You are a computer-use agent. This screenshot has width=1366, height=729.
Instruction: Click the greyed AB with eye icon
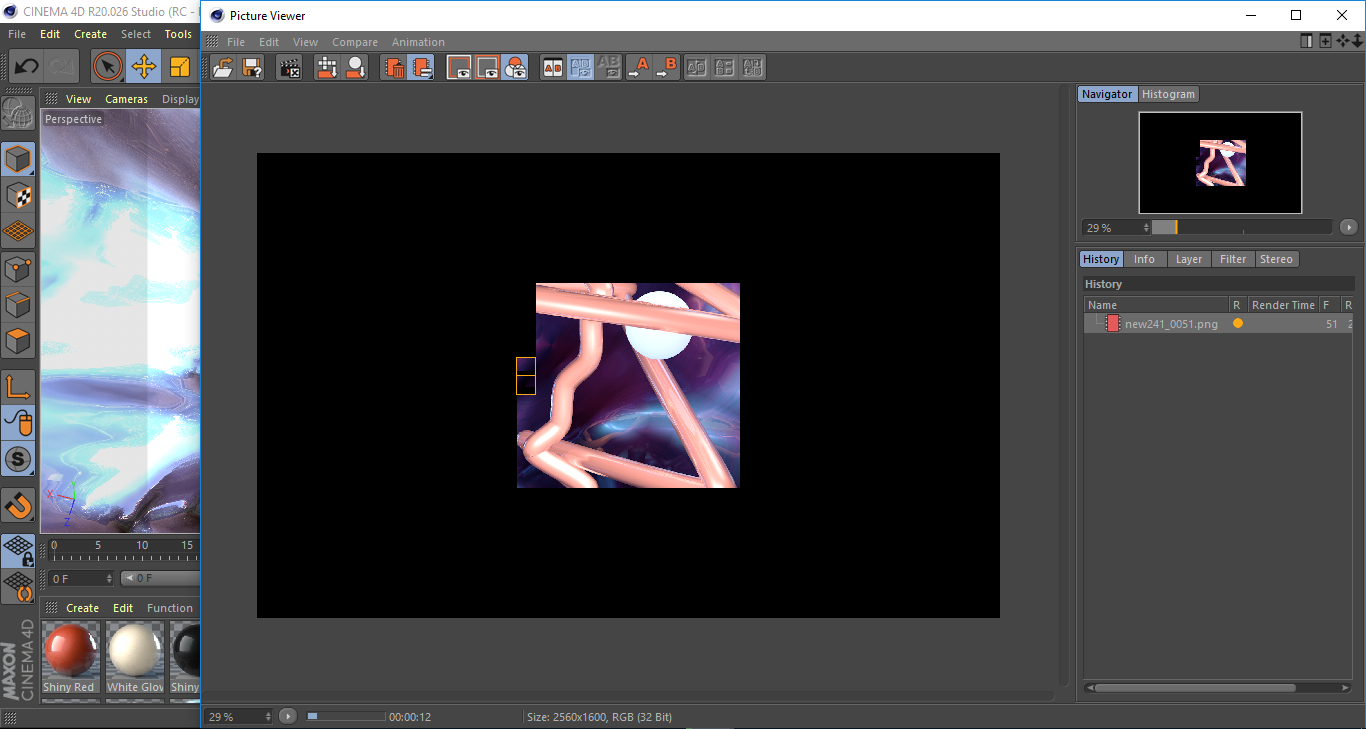608,68
